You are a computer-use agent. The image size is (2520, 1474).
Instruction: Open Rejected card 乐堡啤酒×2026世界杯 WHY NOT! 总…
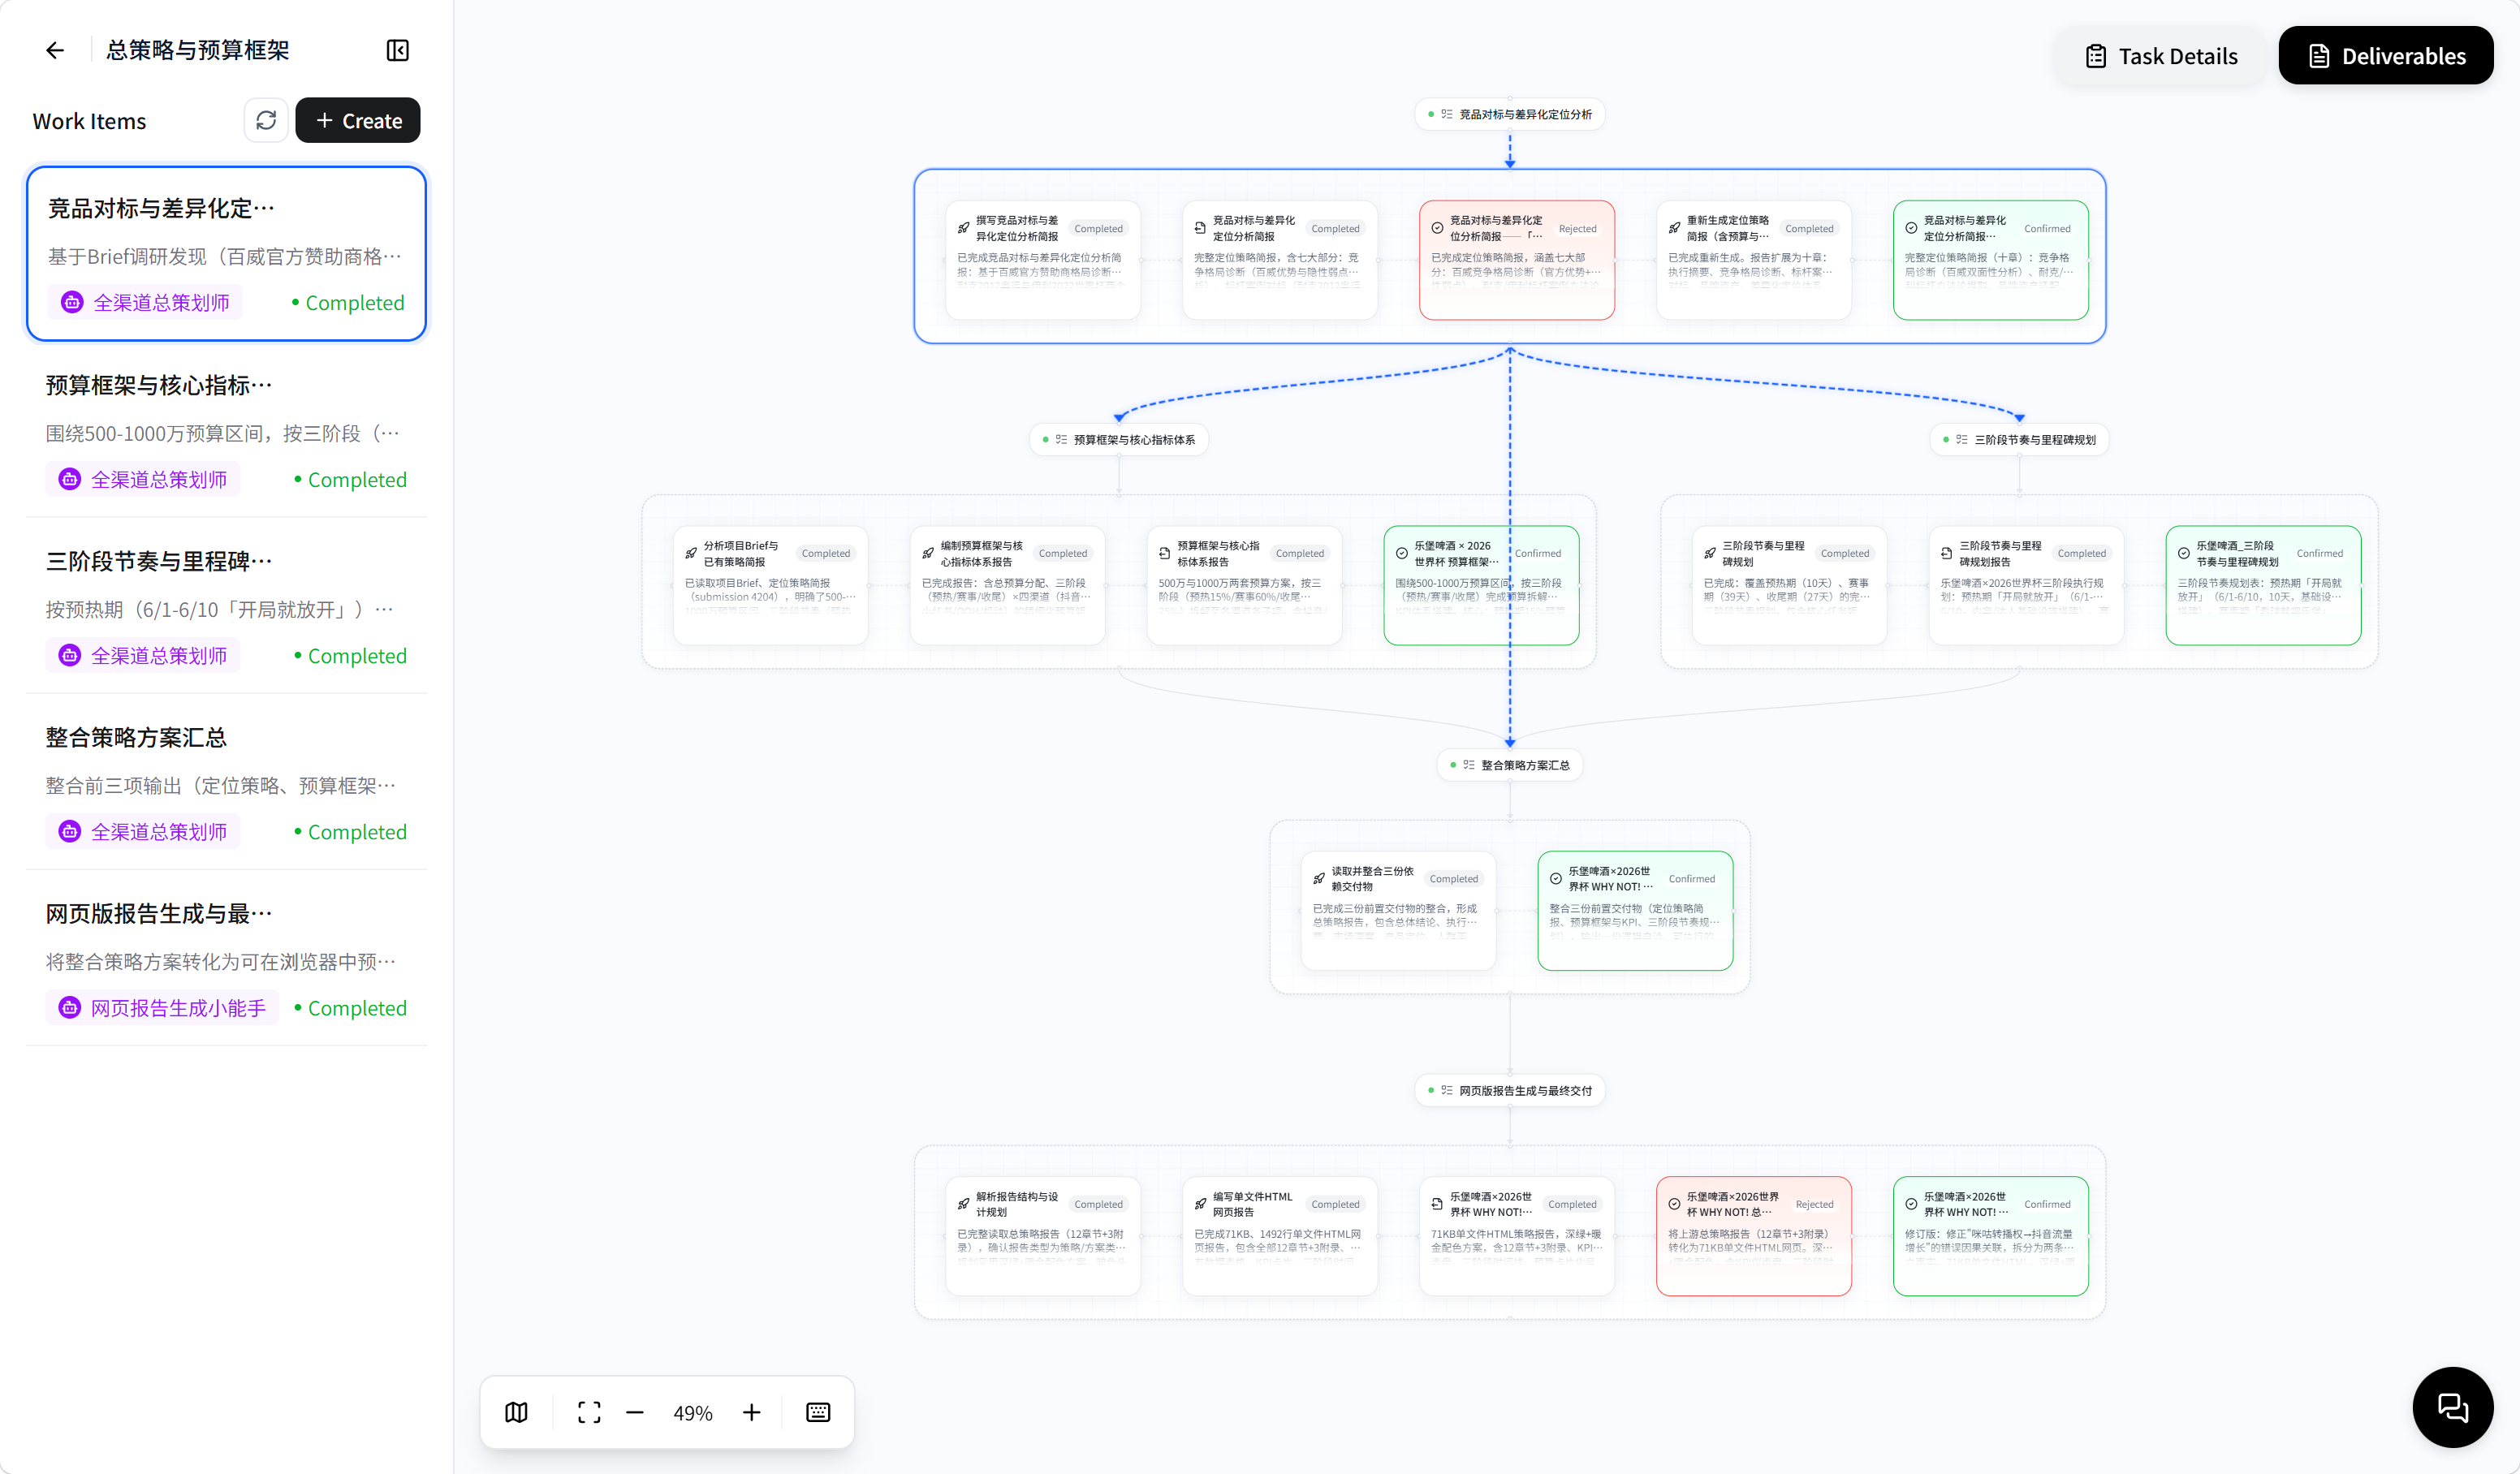[x=1754, y=1236]
